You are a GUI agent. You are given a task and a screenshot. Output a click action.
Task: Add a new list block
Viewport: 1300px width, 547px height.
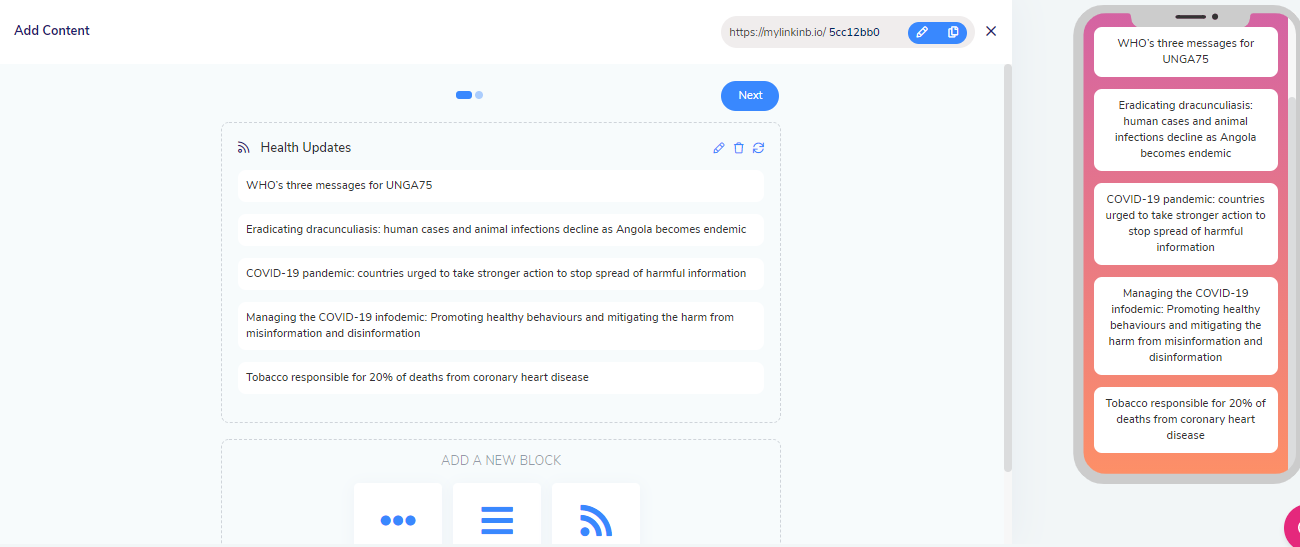point(496,519)
